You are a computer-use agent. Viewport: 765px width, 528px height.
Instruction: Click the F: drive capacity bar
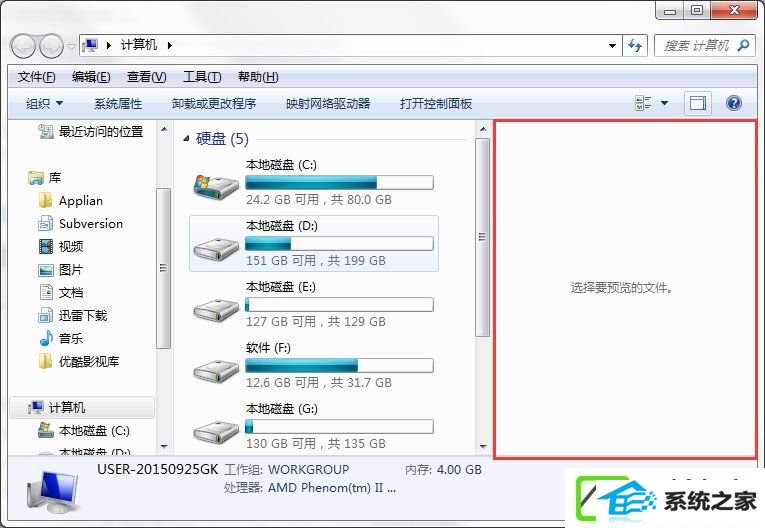339,366
